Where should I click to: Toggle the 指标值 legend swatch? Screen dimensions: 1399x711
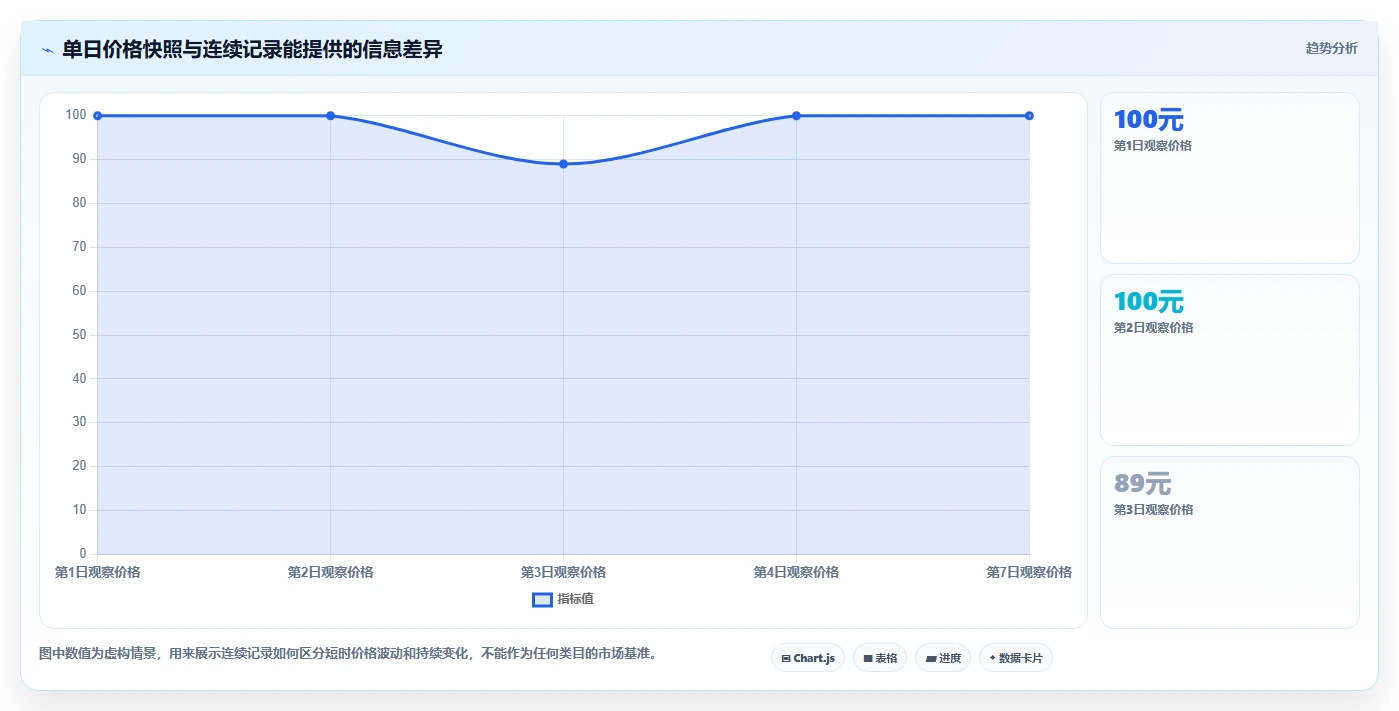(x=542, y=600)
